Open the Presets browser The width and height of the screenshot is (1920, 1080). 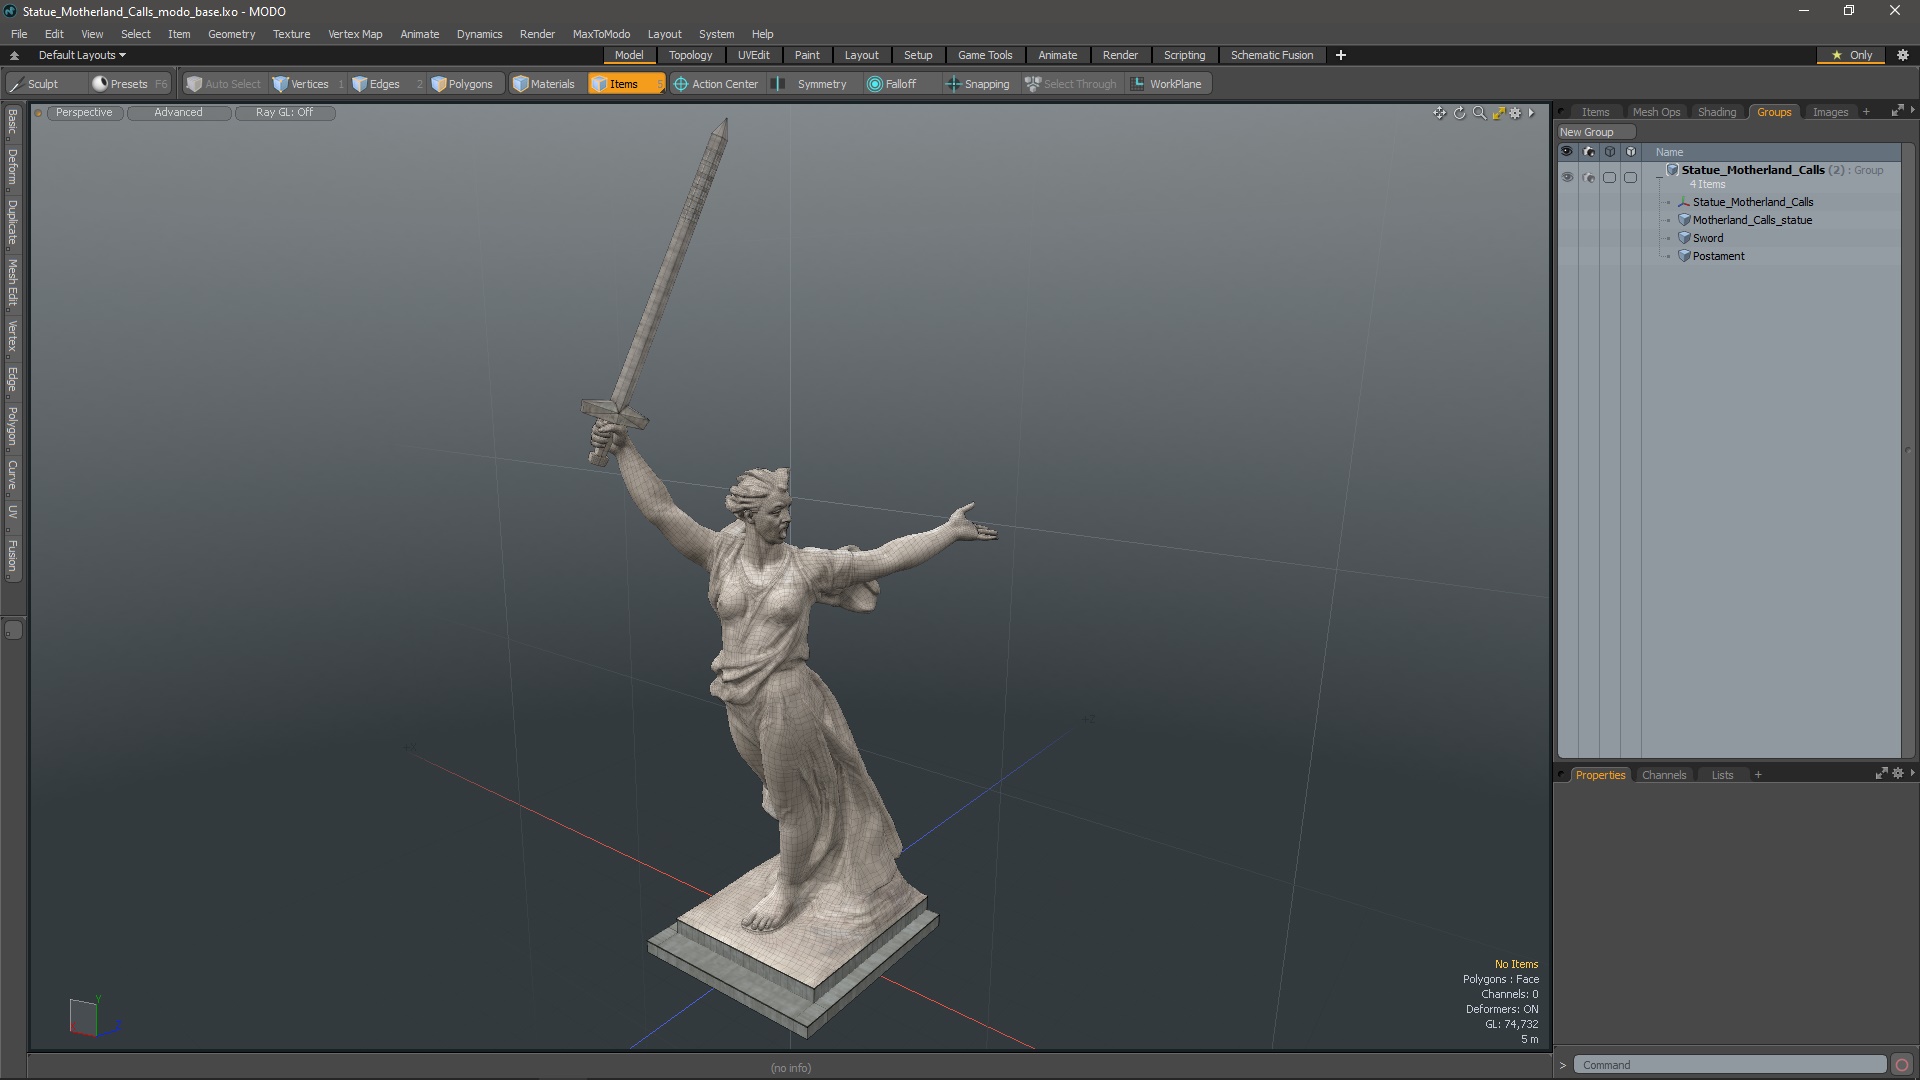click(129, 84)
